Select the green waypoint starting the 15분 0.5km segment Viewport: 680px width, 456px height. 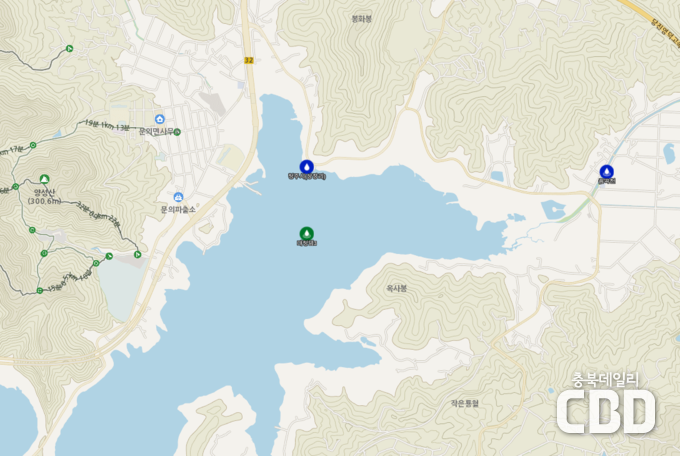[40, 291]
